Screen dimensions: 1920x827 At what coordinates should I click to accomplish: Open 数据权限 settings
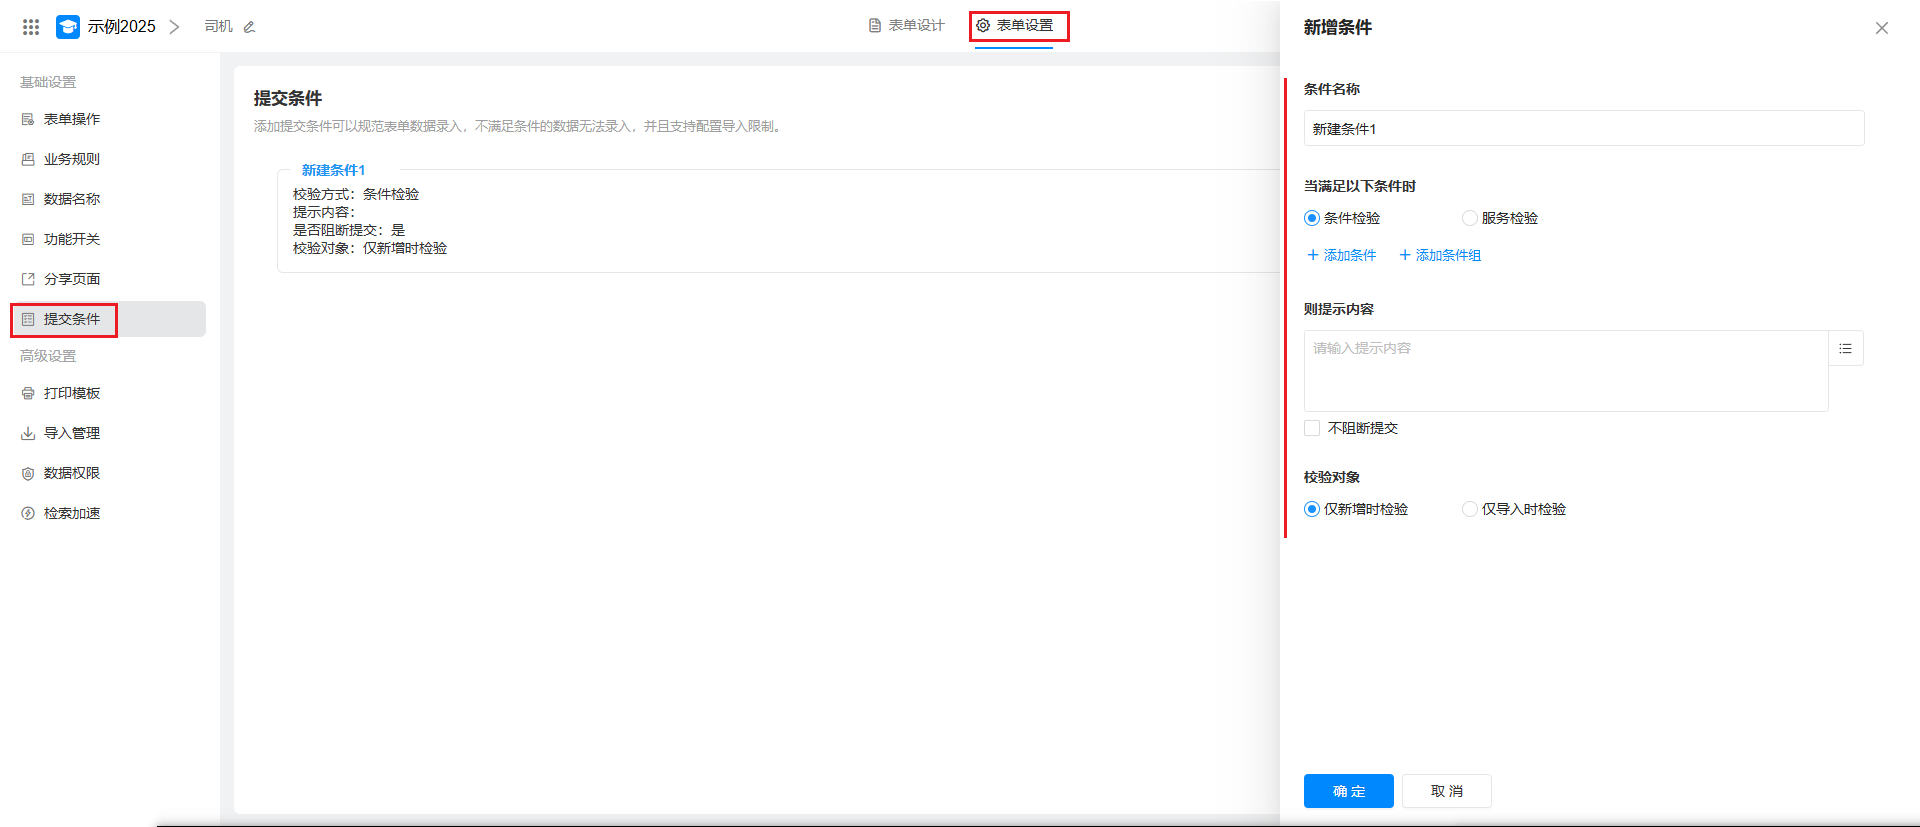coord(71,473)
